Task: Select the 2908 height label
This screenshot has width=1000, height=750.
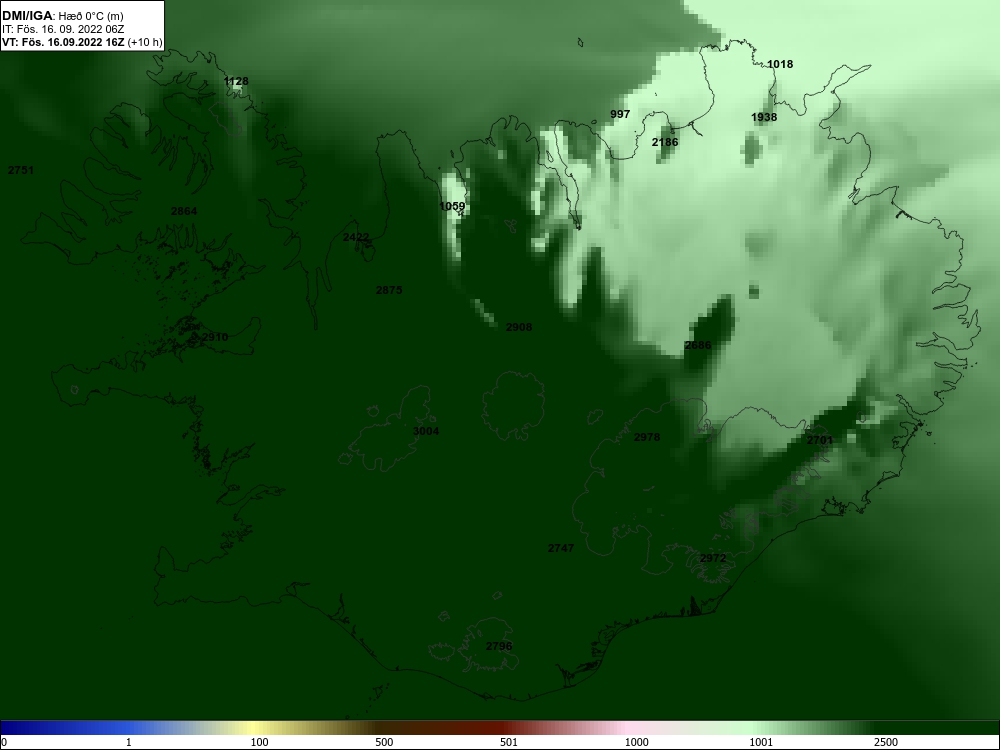Action: [x=518, y=327]
